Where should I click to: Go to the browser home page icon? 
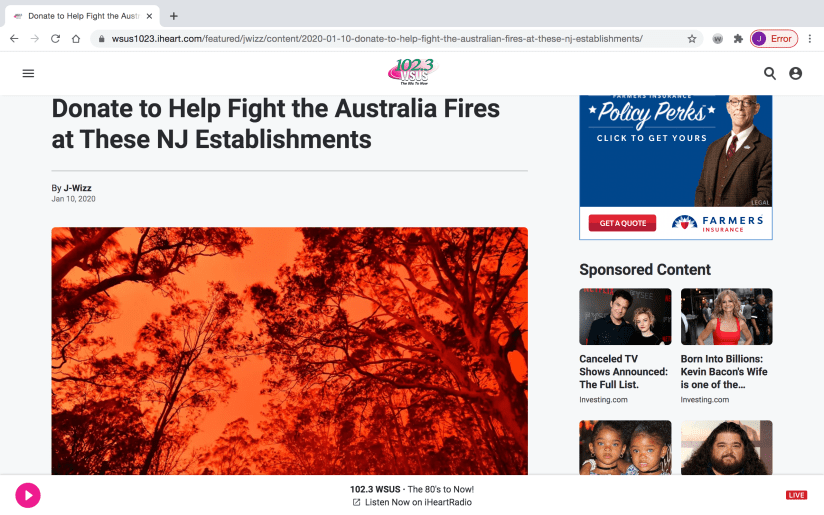76,39
